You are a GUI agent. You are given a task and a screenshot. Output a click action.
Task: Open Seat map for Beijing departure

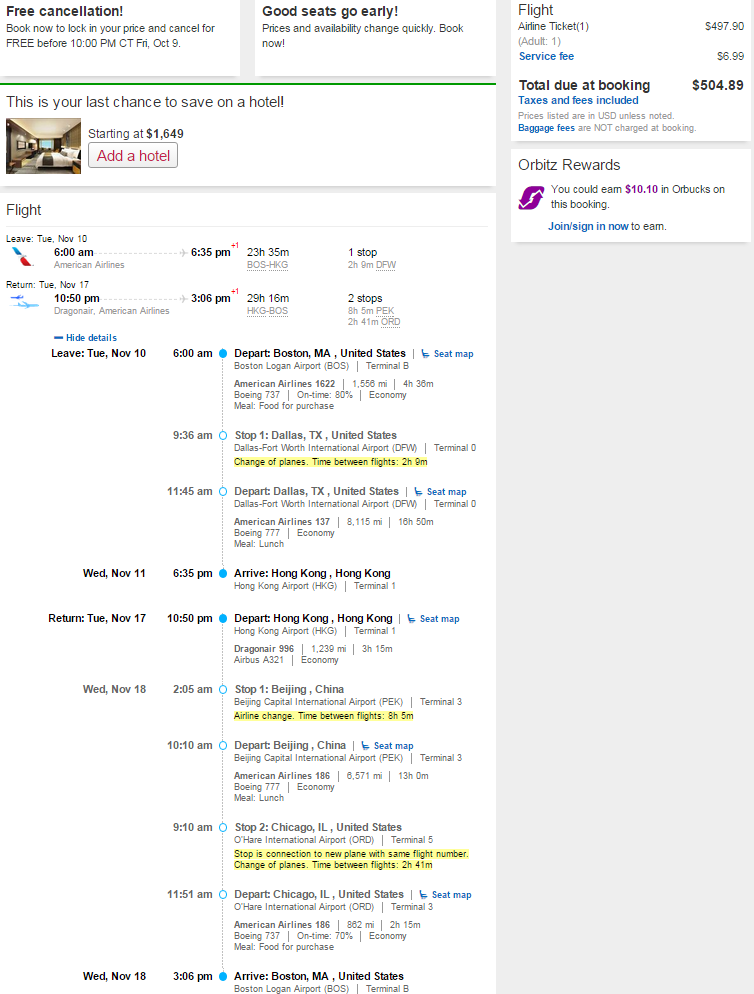click(x=393, y=746)
